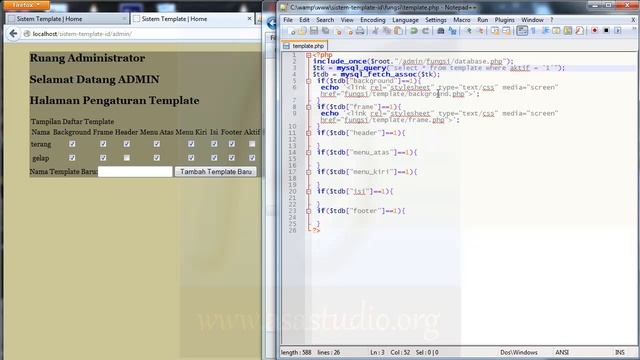Go back in the Firefox window
The image size is (640, 360).
click(x=13, y=34)
